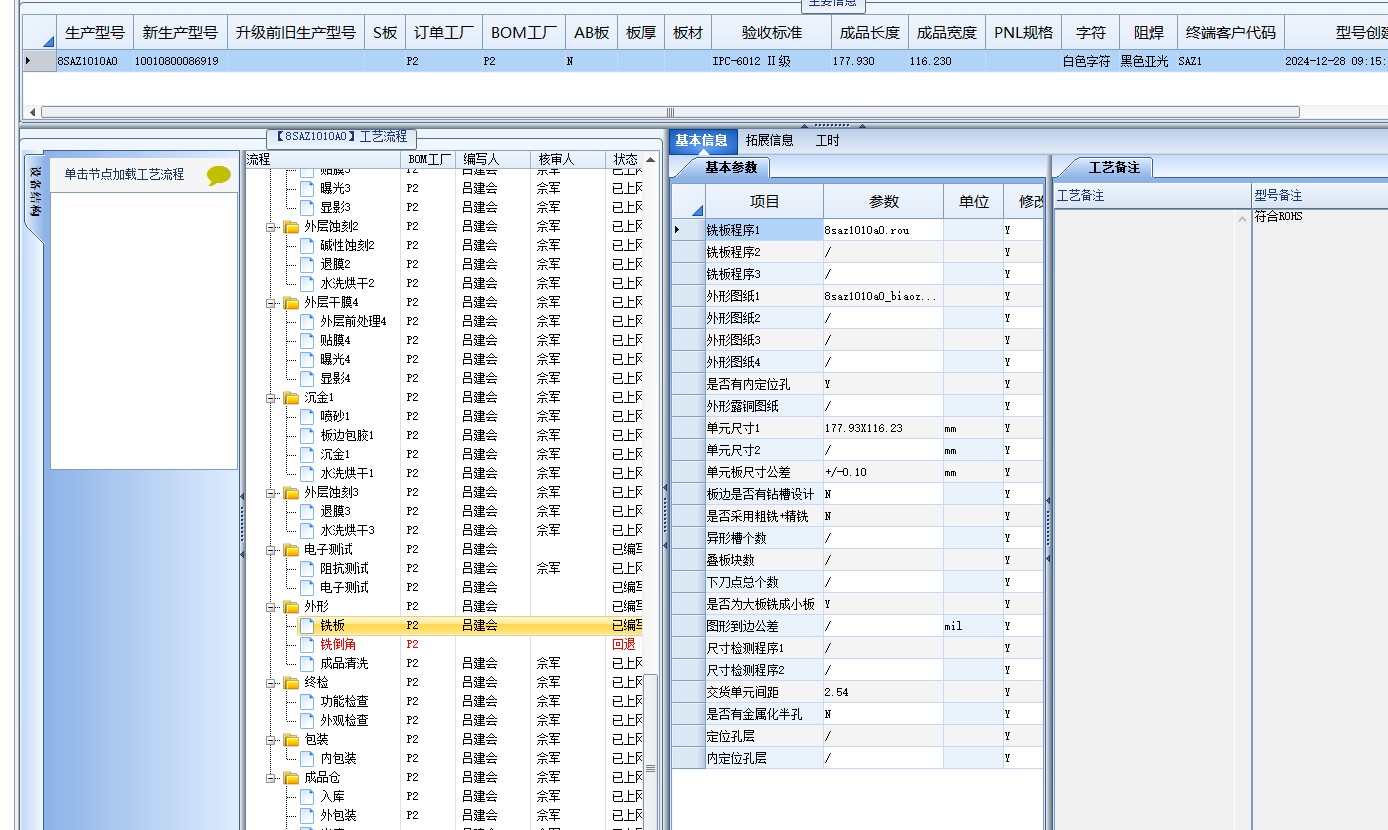The height and width of the screenshot is (830, 1388).
Task: Click the 外形图纸1 value 8saz1010a0_biaoz...
Action: pos(883,296)
